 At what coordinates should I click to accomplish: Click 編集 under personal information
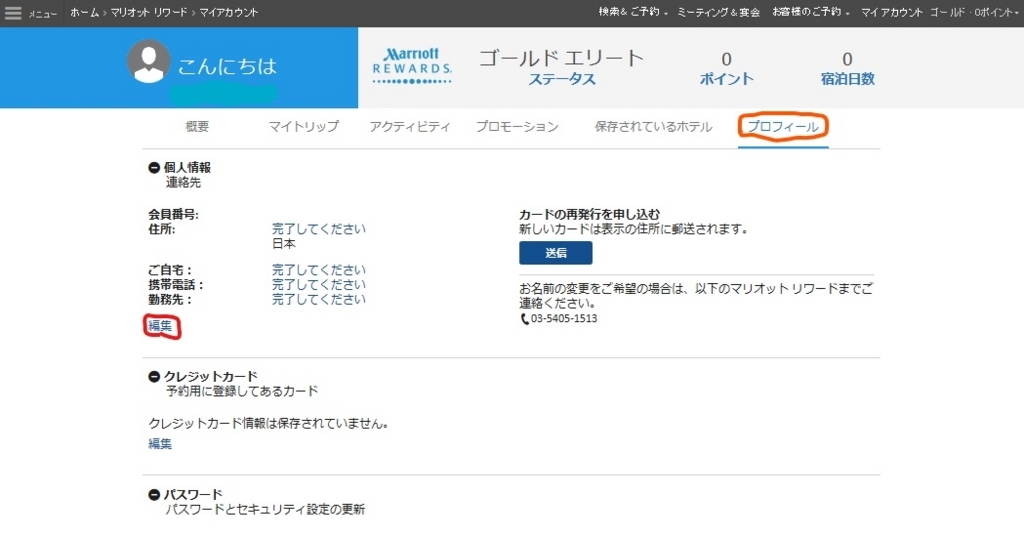160,325
